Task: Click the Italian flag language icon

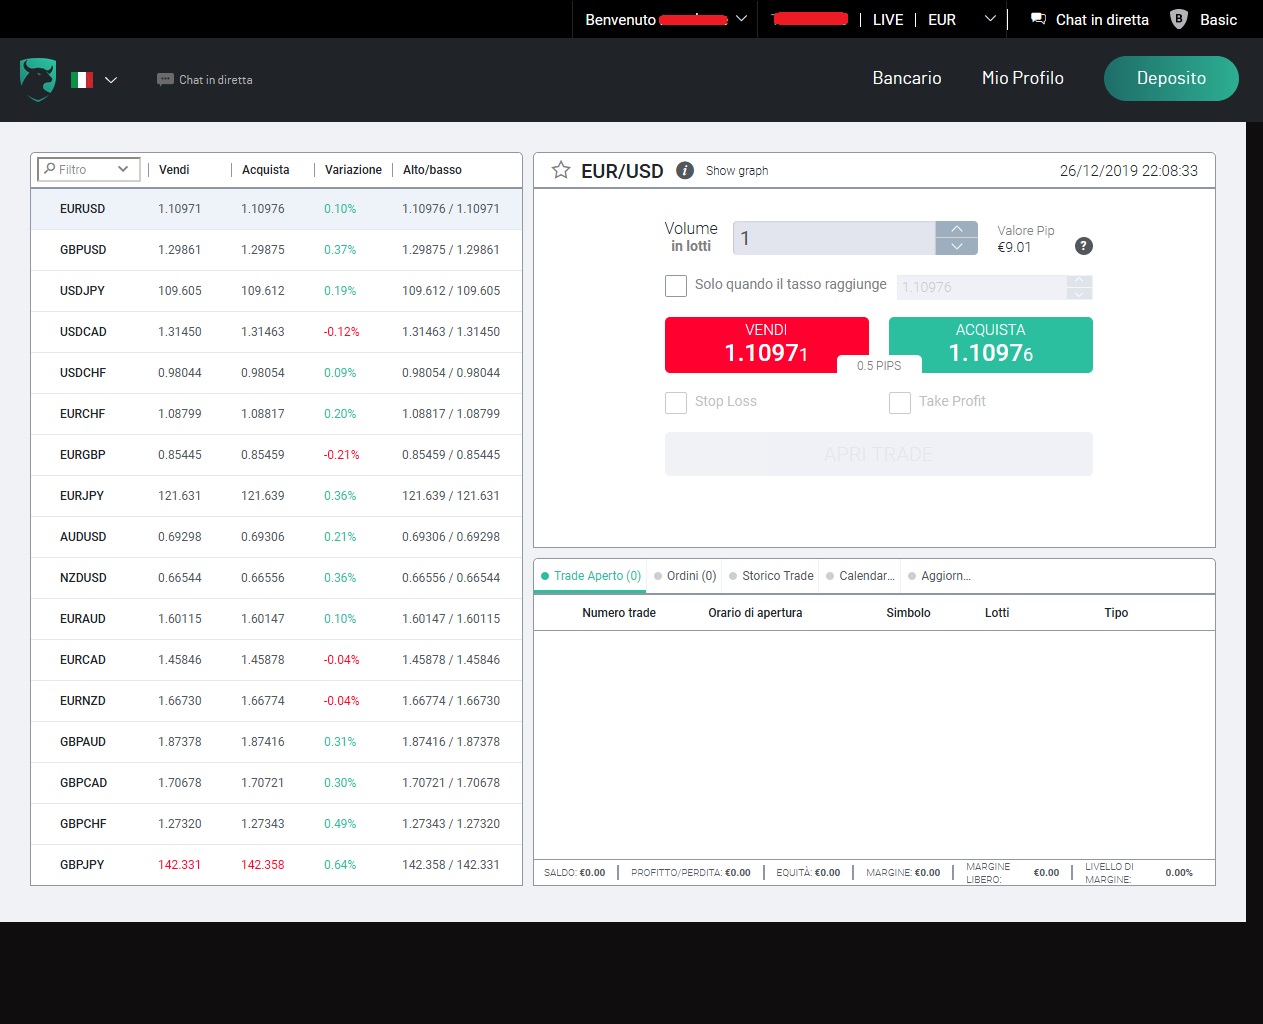Action: pyautogui.click(x=82, y=80)
